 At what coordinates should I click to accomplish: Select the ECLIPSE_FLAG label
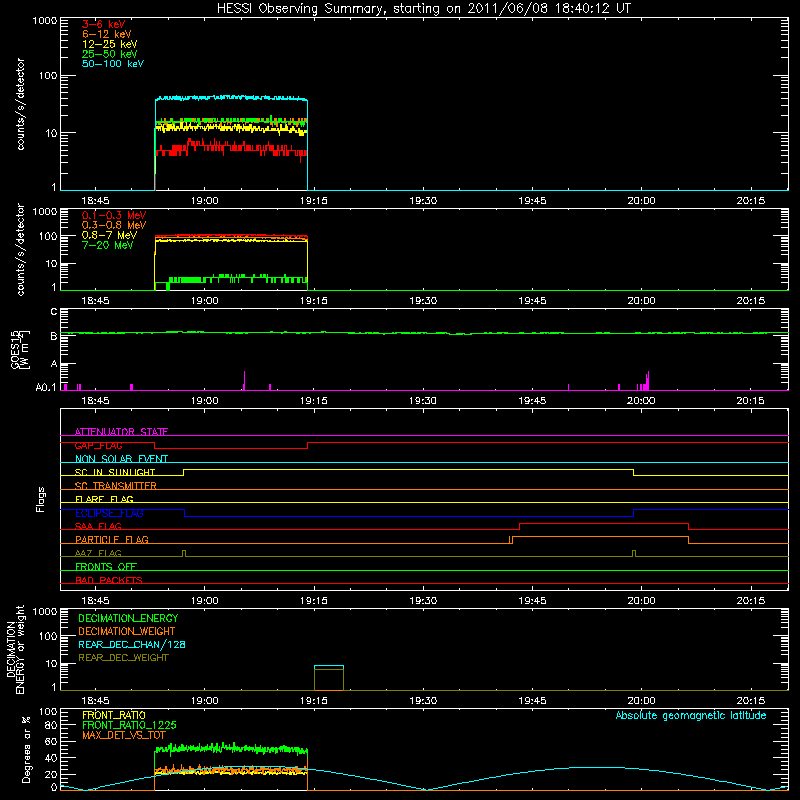click(x=109, y=513)
